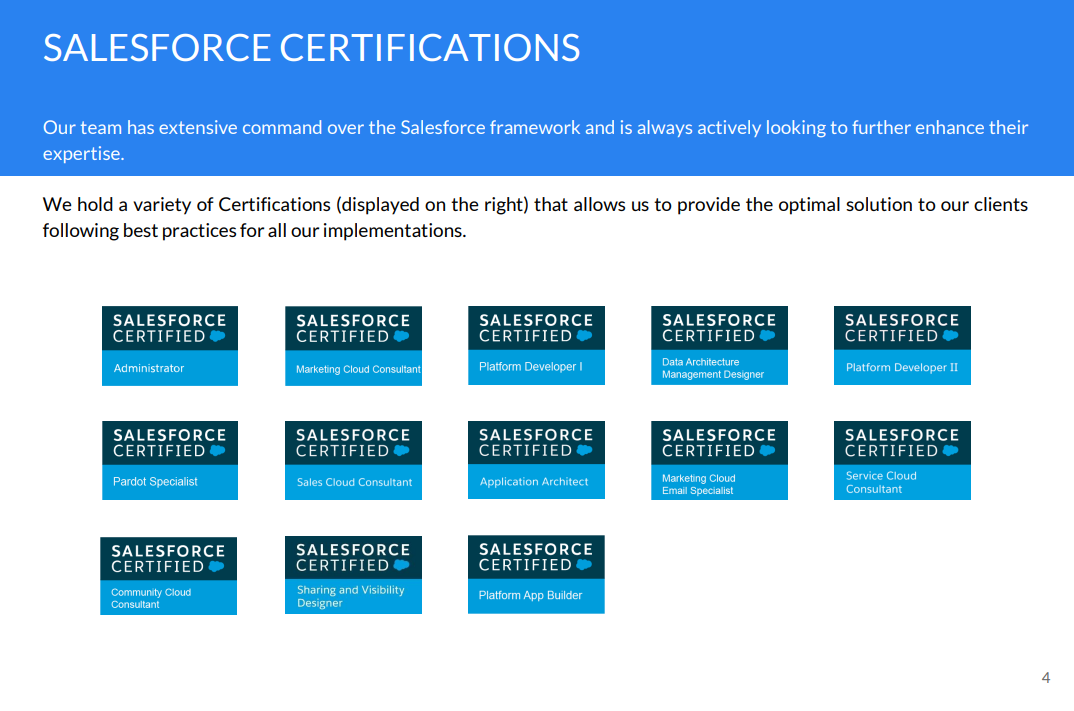Select the Sharing and Visibility Designer badge
Viewport: 1074px width, 711px height.
click(x=353, y=575)
